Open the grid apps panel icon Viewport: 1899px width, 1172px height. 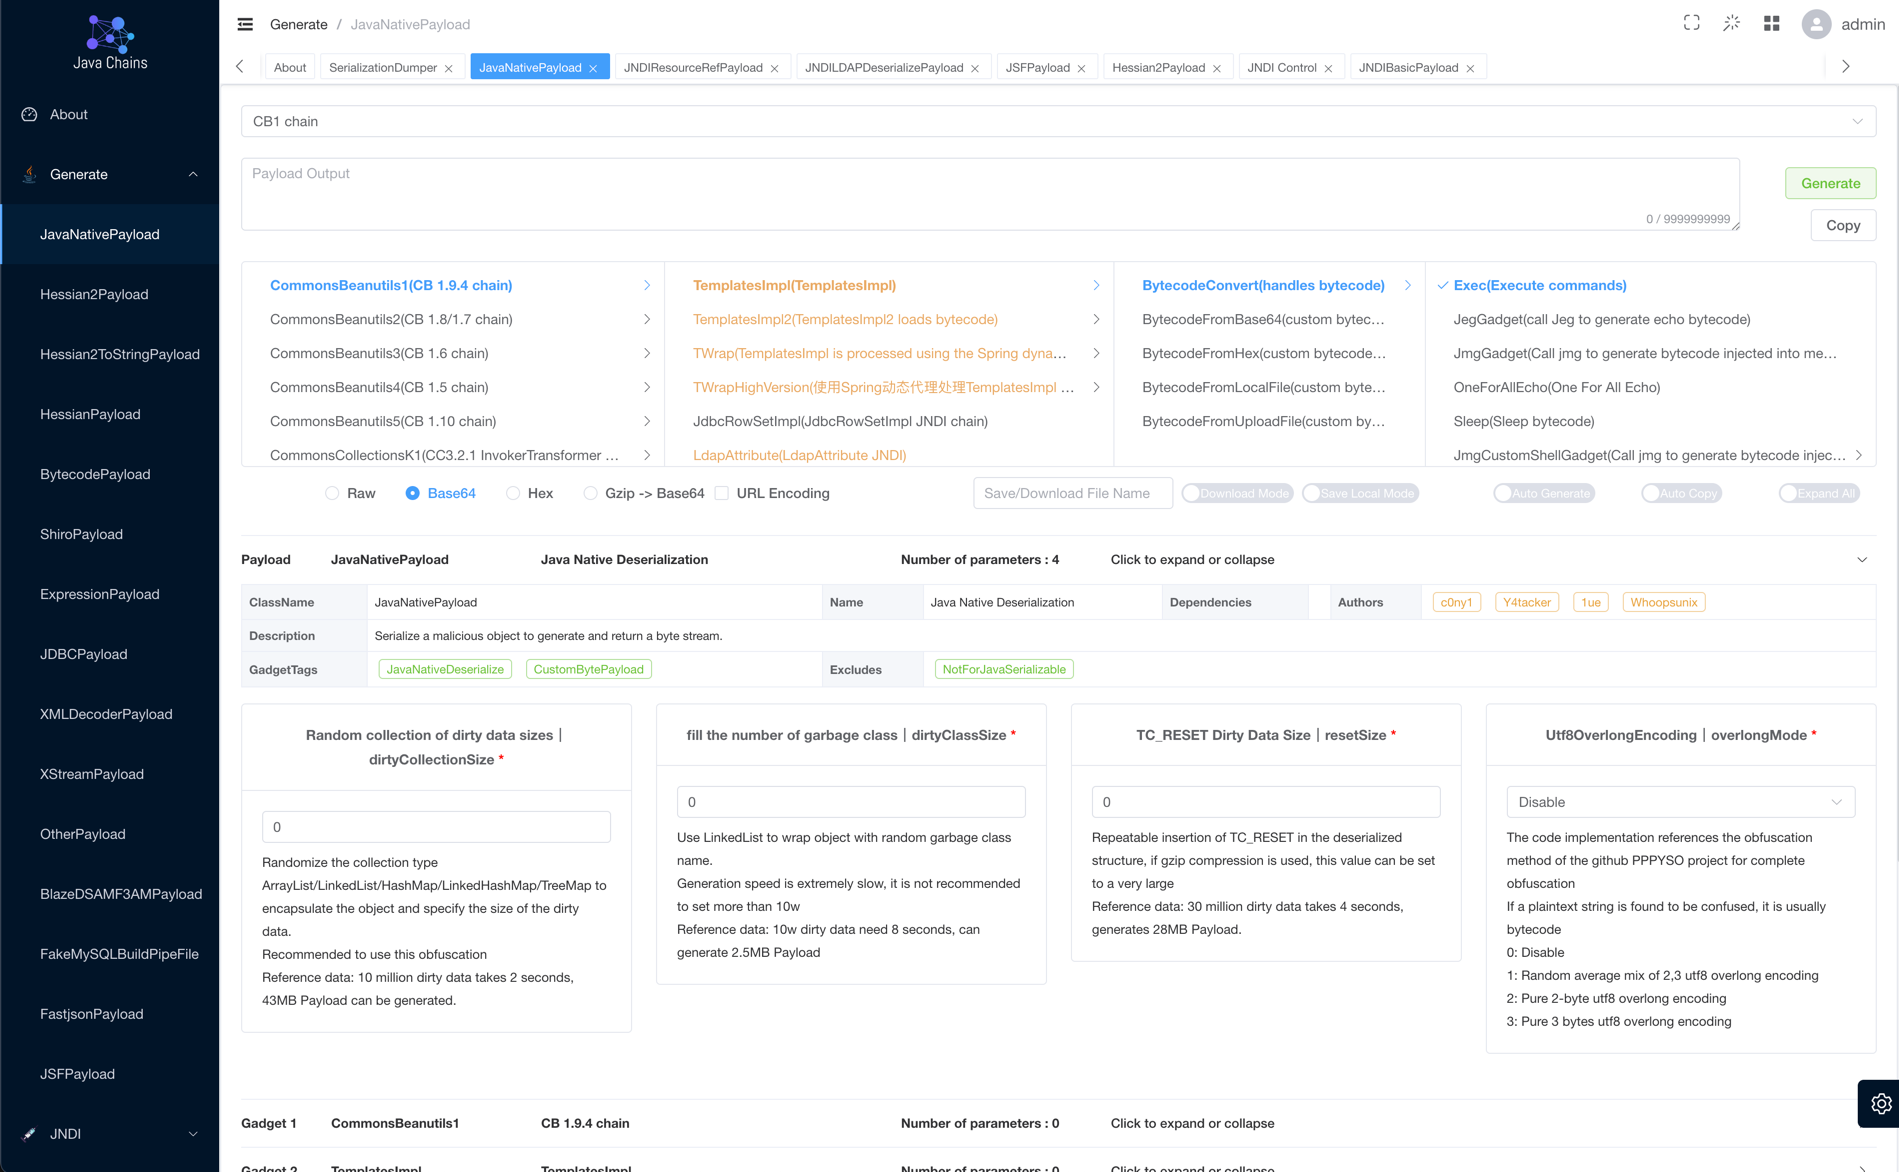(x=1771, y=22)
